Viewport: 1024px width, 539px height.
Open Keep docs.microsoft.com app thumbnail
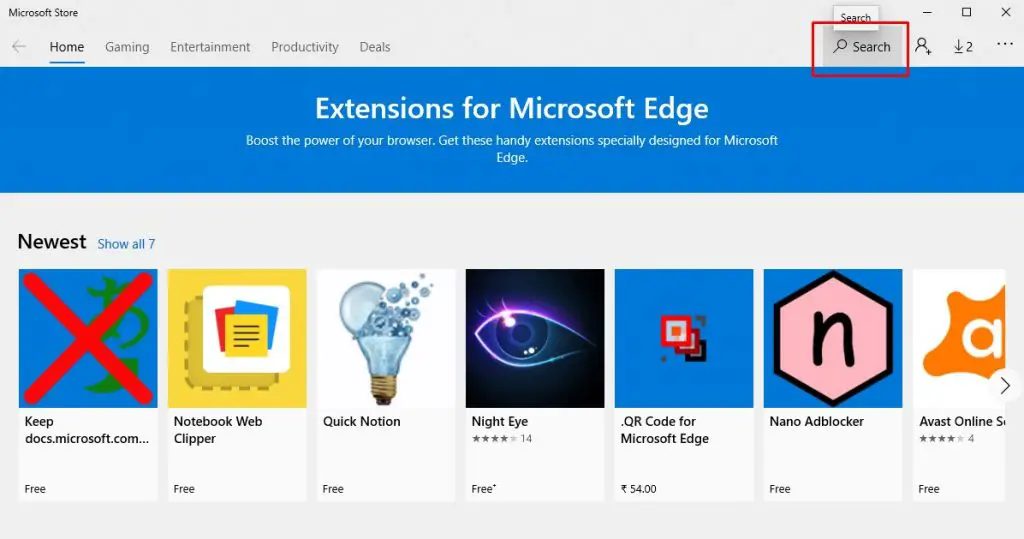coord(88,338)
